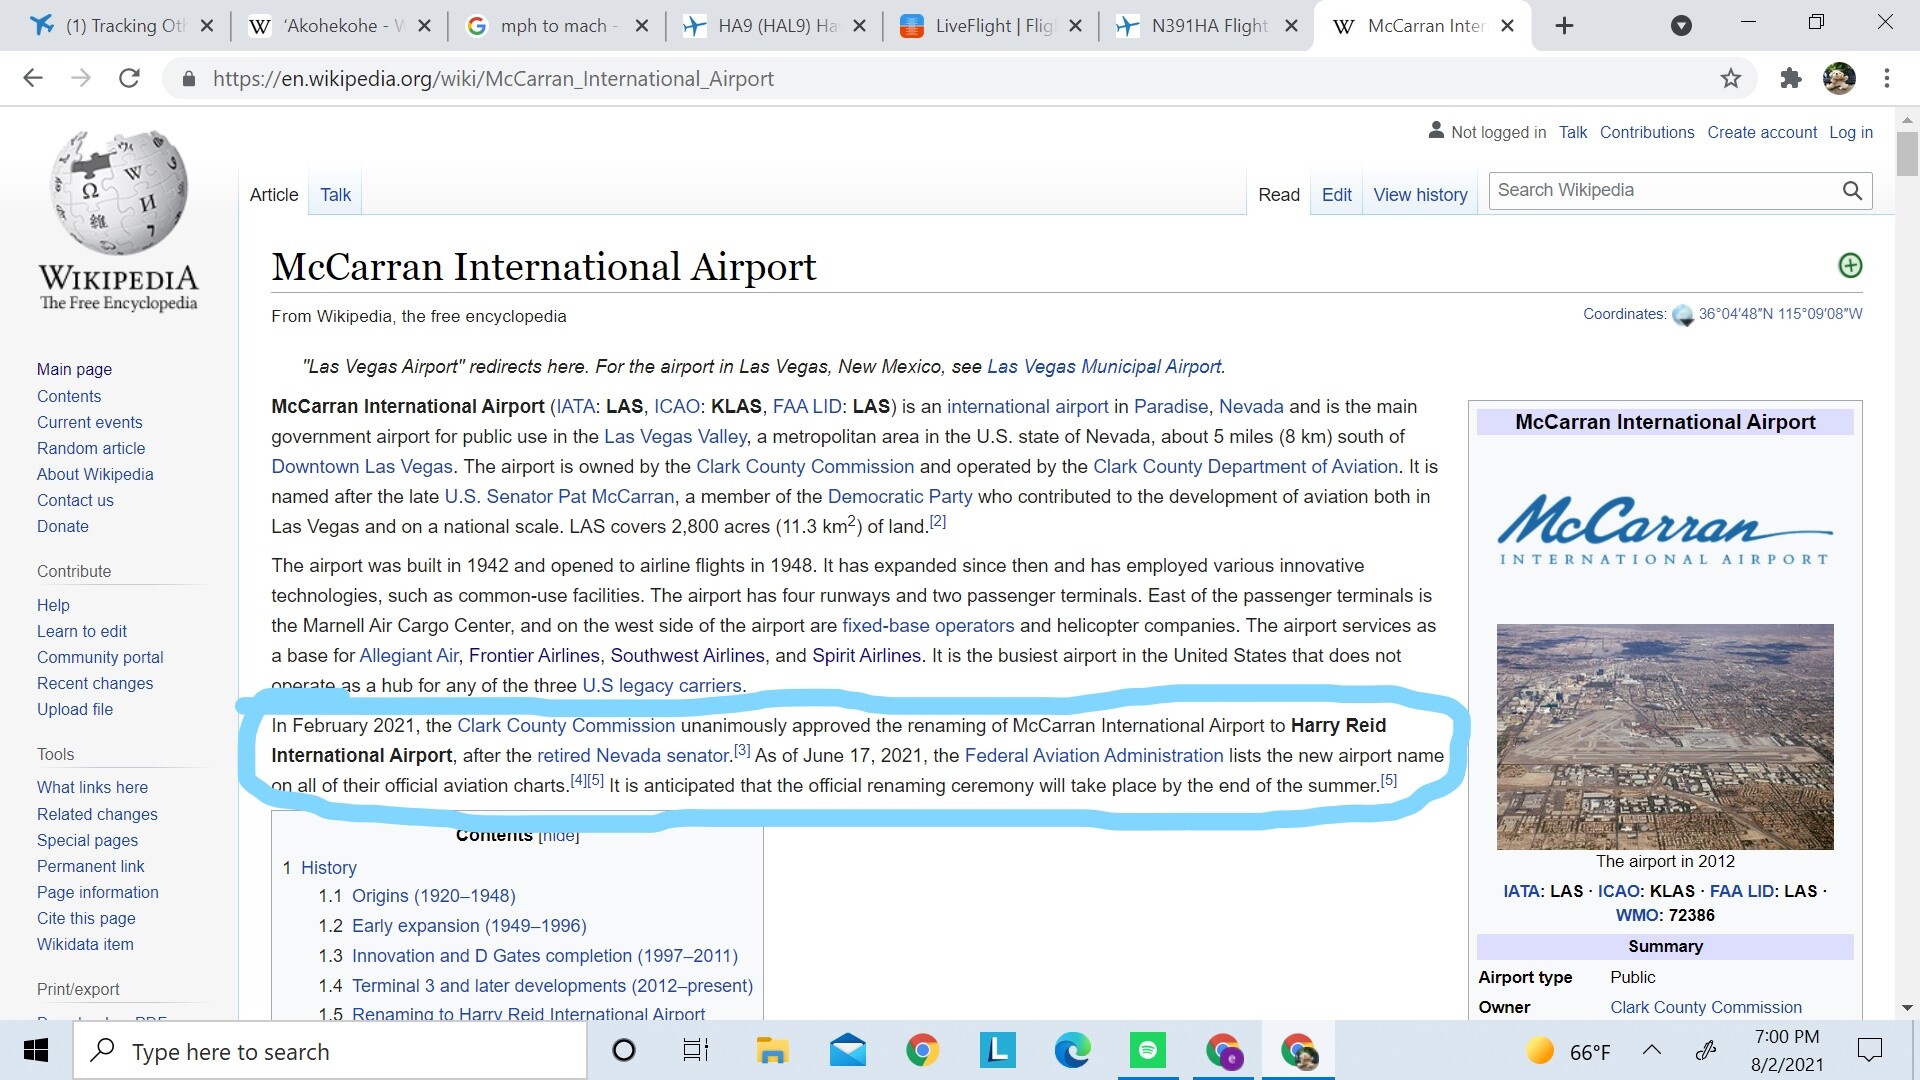Image resolution: width=1920 pixels, height=1080 pixels.
Task: Click the green plus icon beside the title
Action: point(1850,265)
